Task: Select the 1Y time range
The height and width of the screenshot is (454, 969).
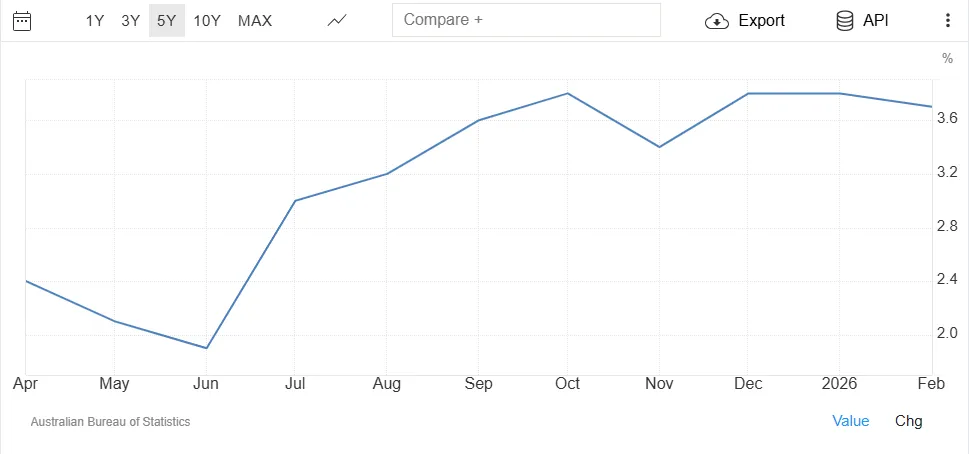Action: [95, 21]
